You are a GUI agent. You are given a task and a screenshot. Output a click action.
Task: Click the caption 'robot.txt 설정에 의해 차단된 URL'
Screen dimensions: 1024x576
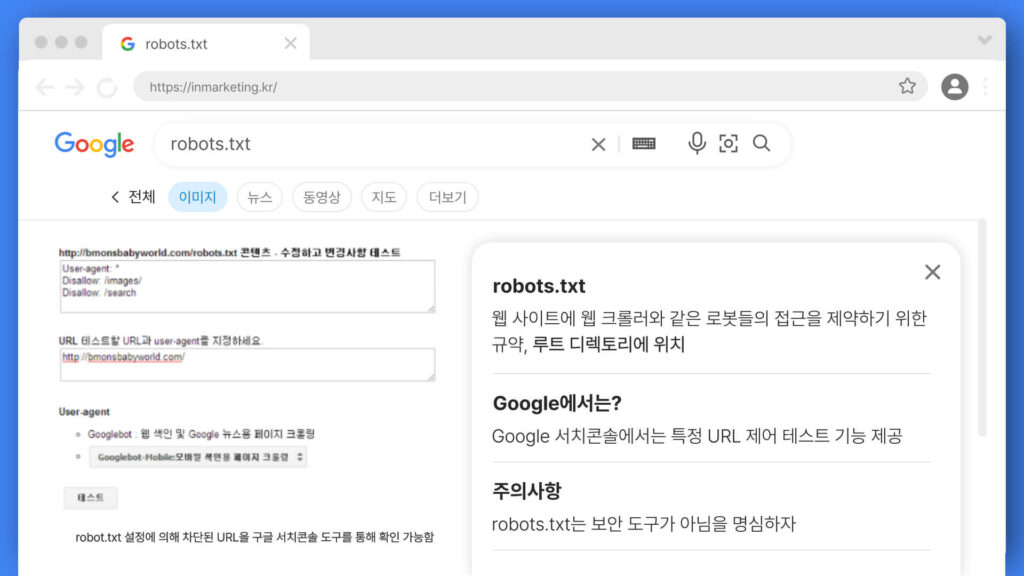[x=254, y=537]
